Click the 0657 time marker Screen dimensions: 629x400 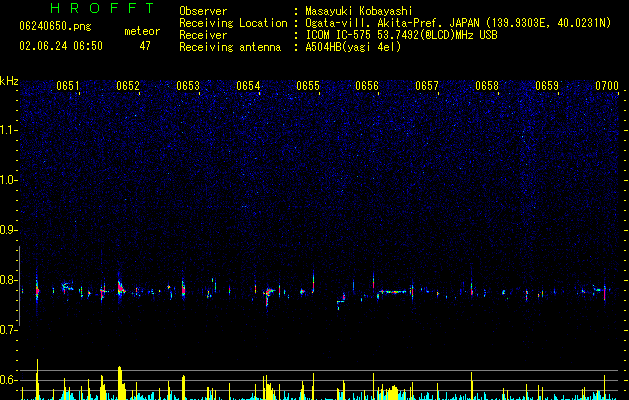point(427,86)
